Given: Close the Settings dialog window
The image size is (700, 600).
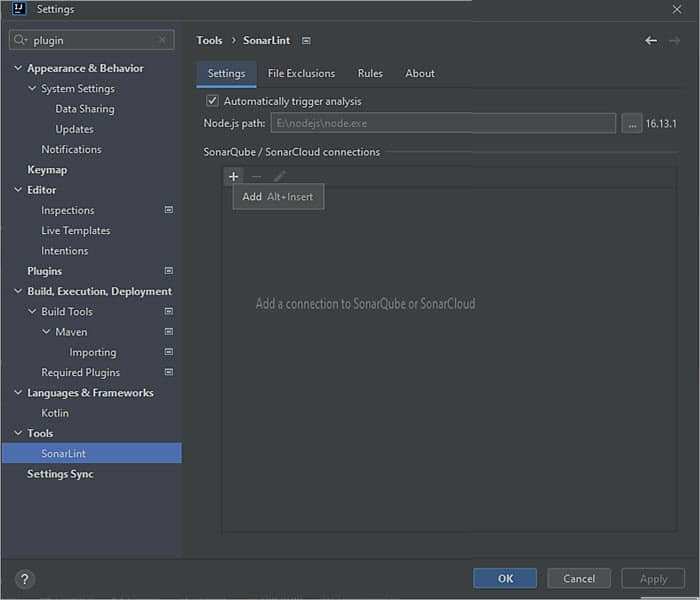Looking at the screenshot, I should [677, 9].
